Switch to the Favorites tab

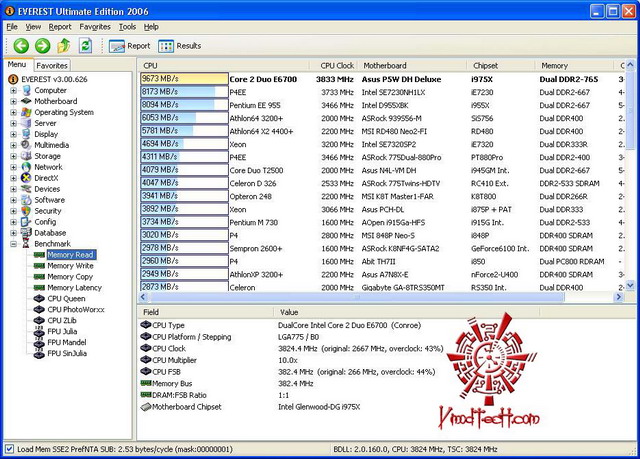(x=52, y=66)
